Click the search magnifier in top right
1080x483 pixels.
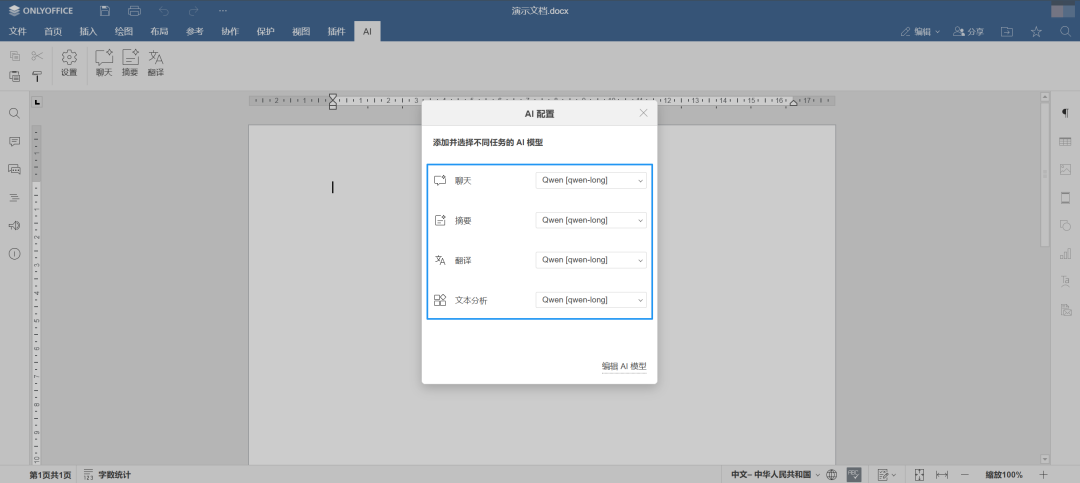click(x=1065, y=31)
